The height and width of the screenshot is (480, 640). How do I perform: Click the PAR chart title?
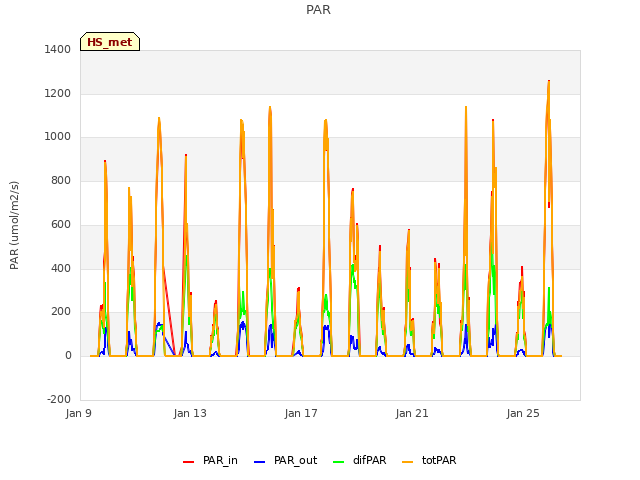pyautogui.click(x=318, y=10)
